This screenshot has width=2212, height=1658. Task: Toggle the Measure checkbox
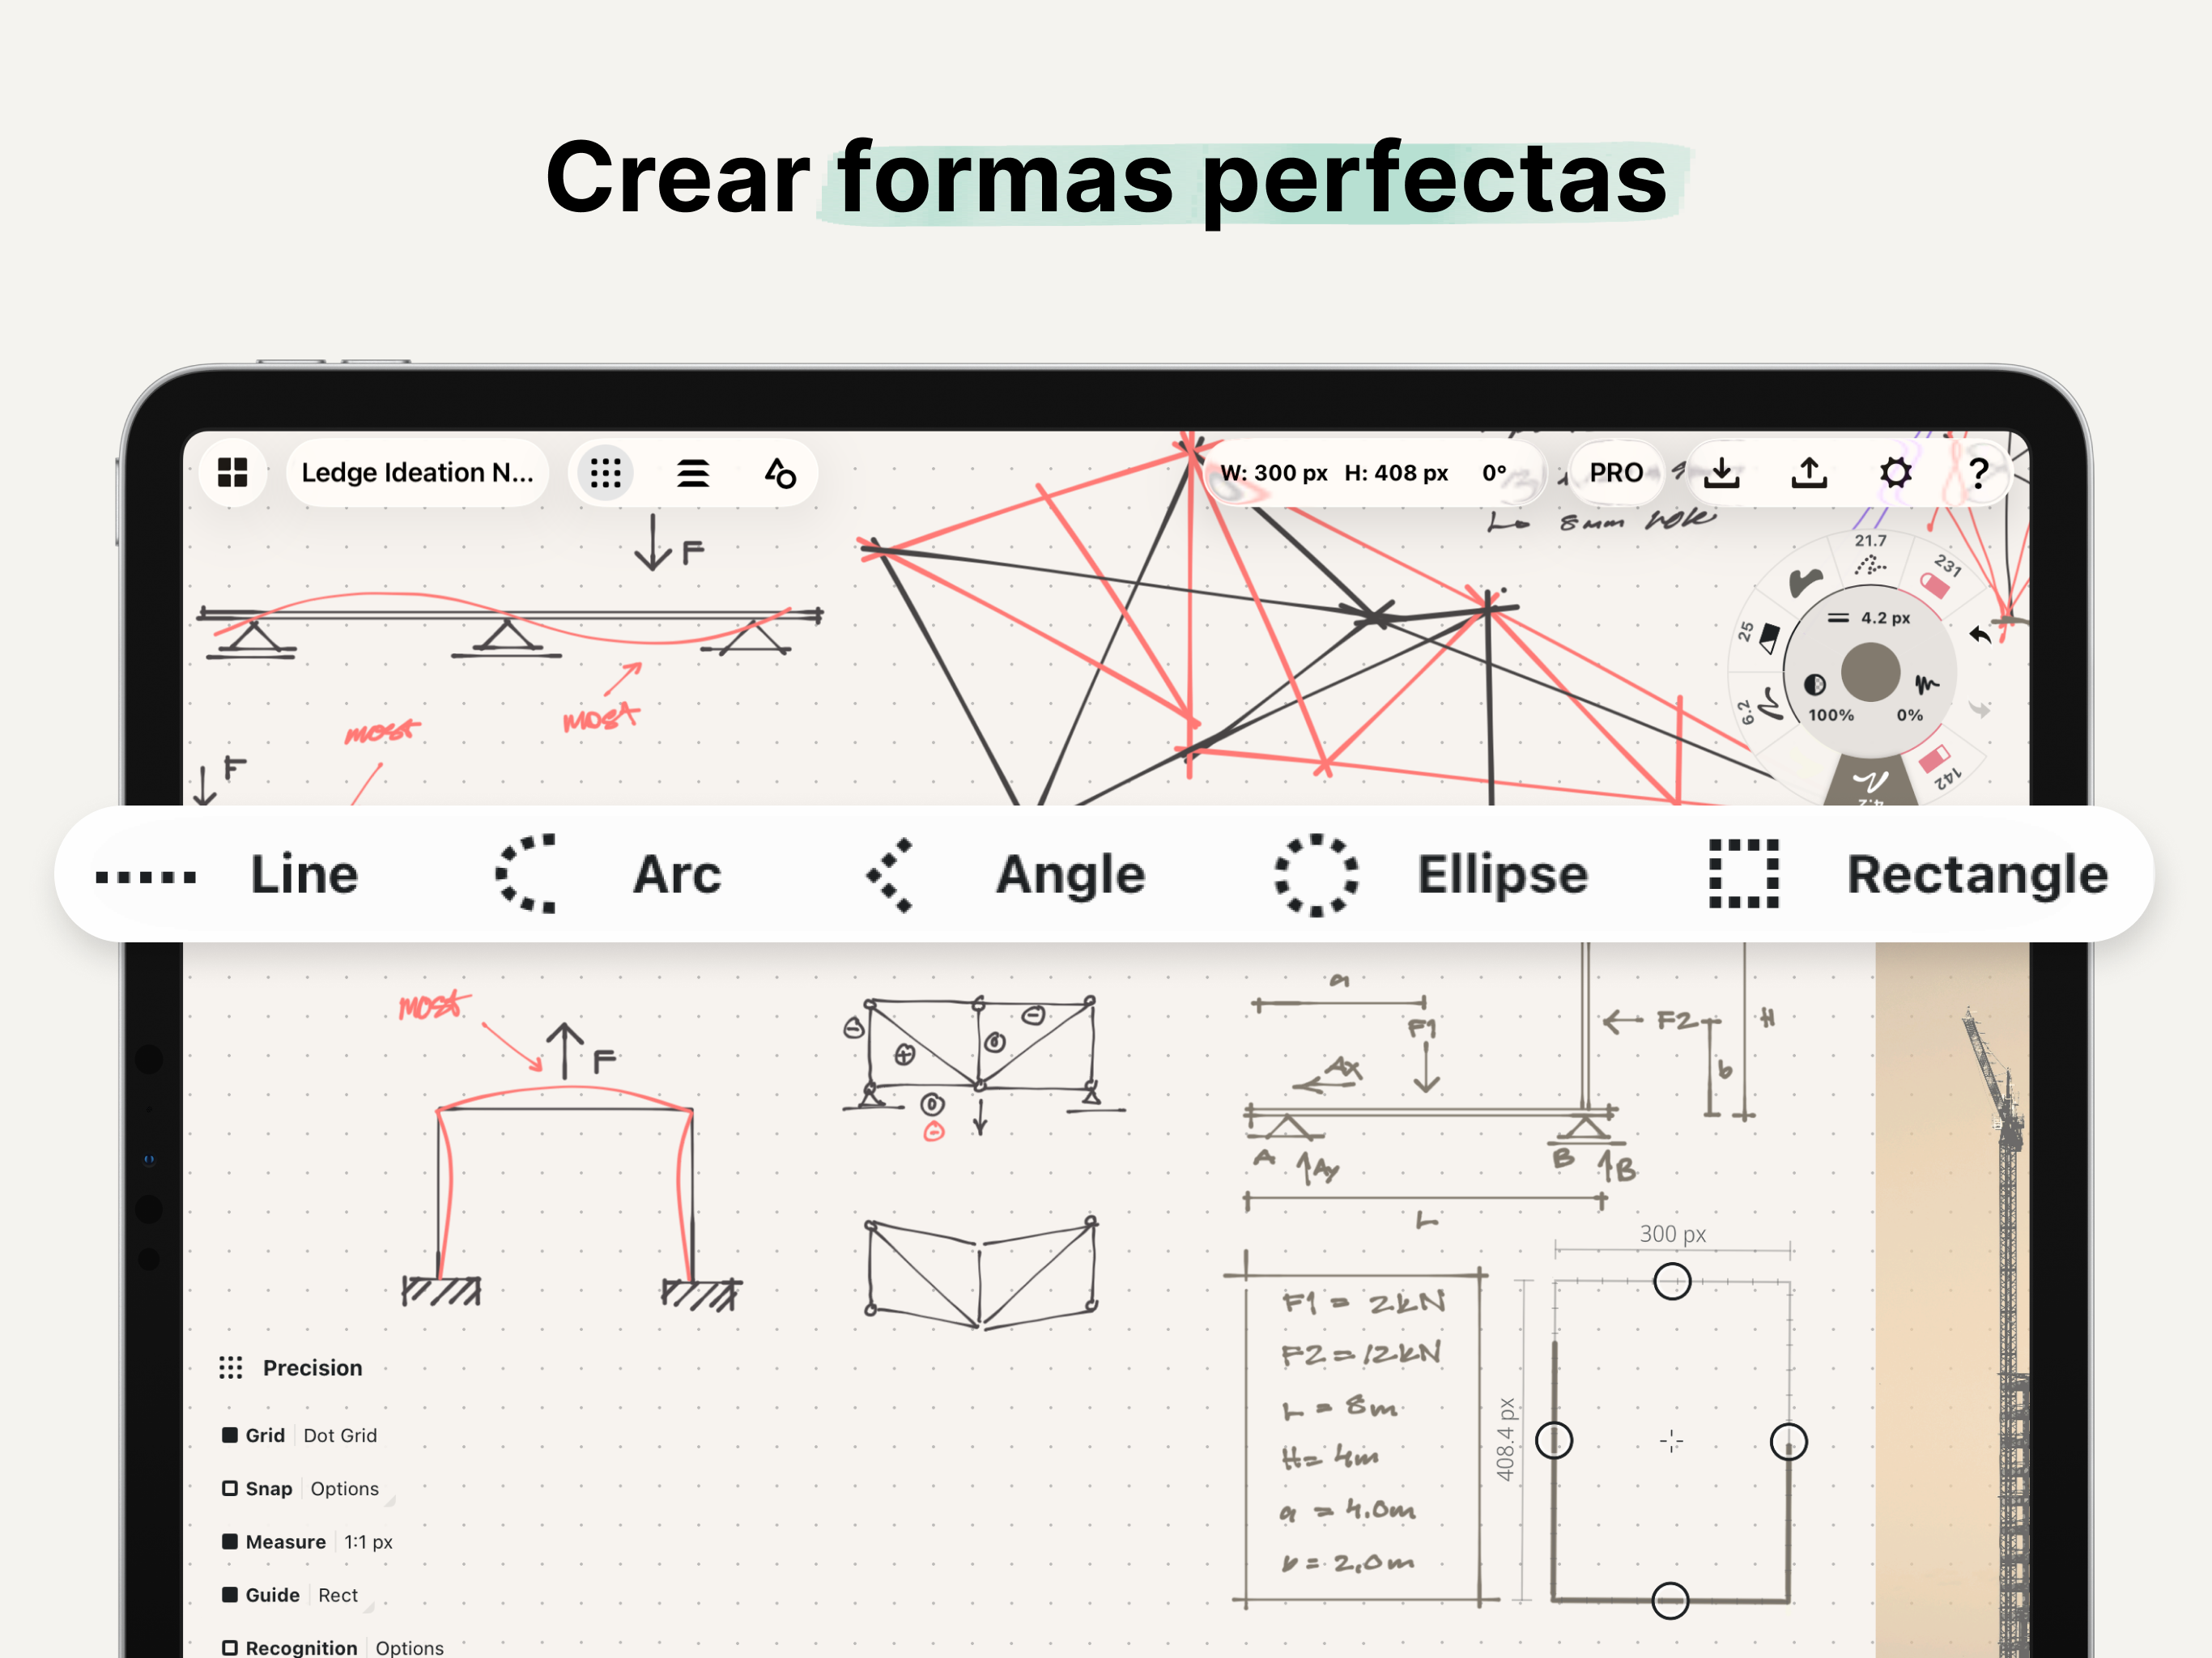click(x=230, y=1541)
